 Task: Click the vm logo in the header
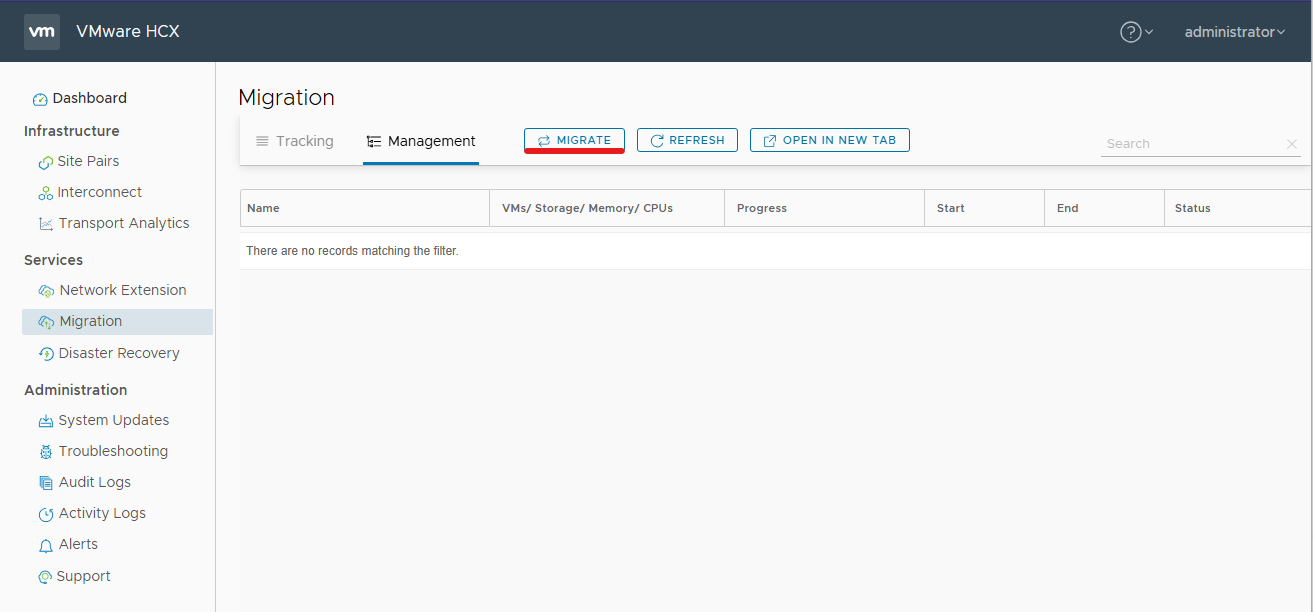pyautogui.click(x=42, y=31)
